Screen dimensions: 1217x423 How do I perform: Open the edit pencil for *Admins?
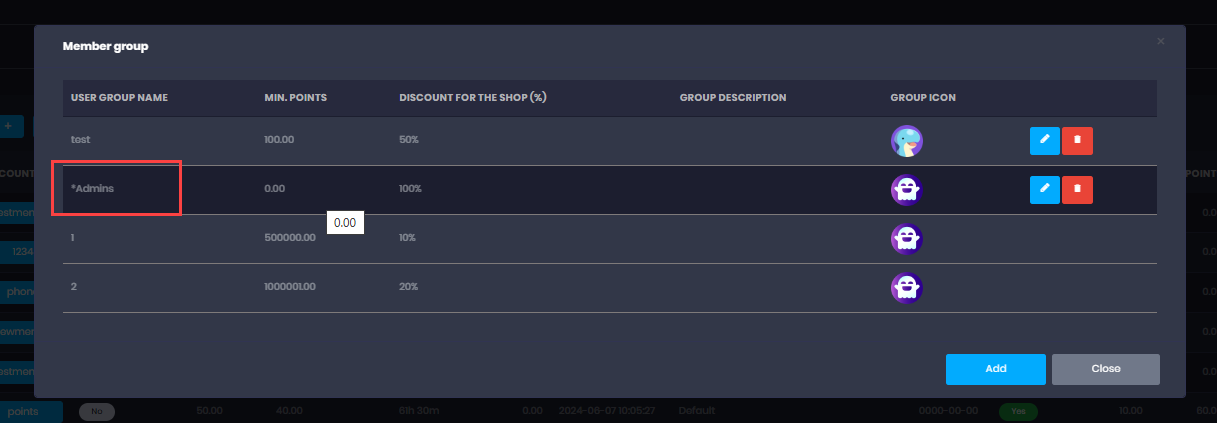coord(1044,189)
